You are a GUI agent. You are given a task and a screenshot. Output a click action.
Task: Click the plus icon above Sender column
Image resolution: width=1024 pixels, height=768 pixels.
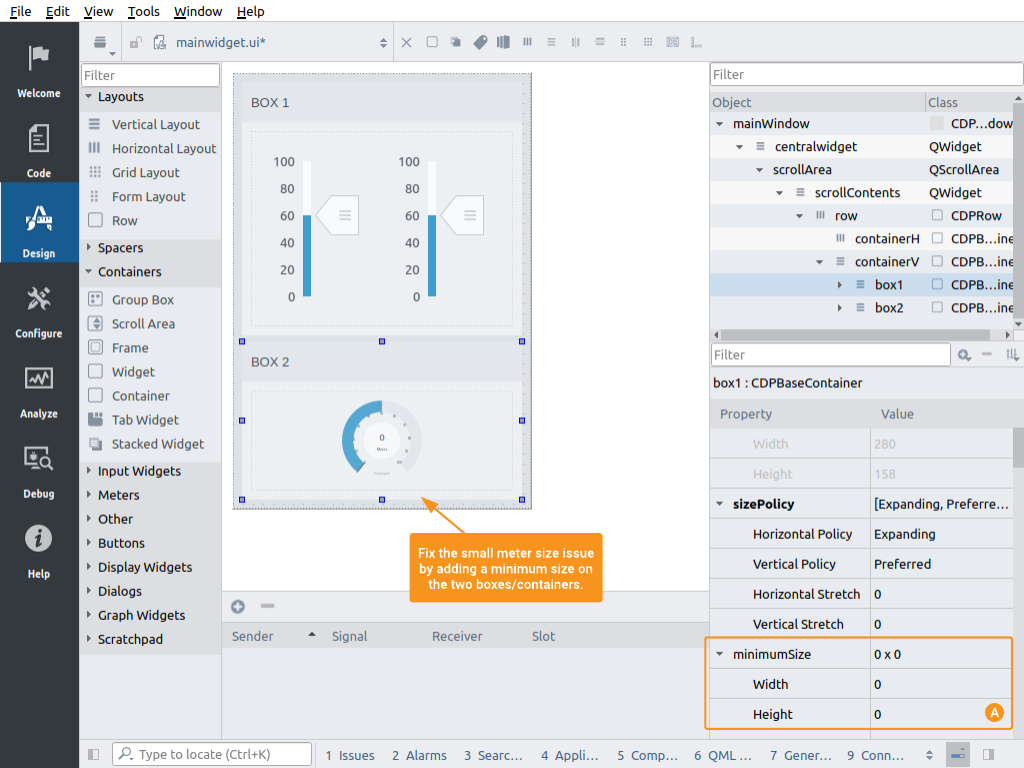(238, 606)
